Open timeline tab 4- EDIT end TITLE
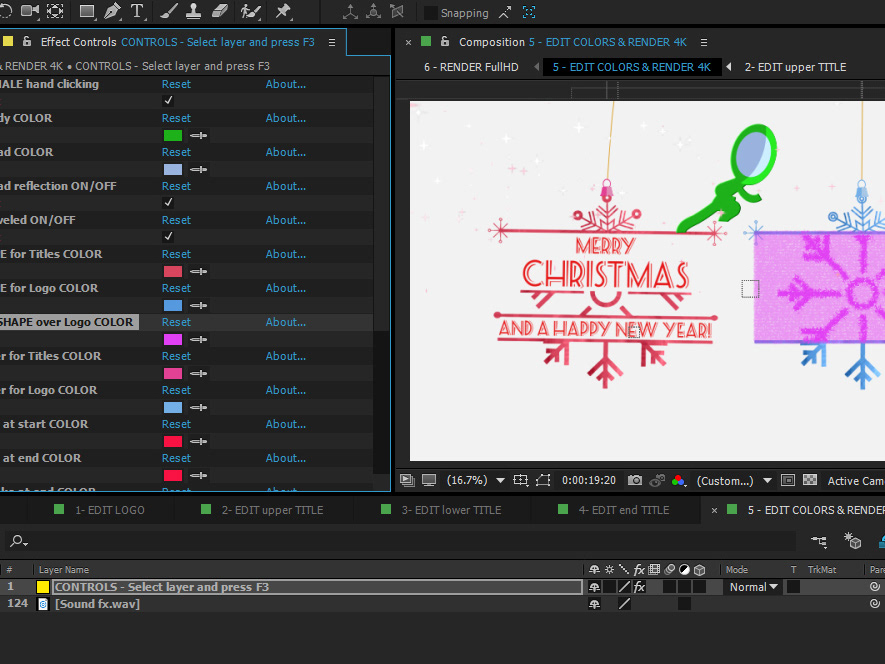This screenshot has width=885, height=664. tap(624, 510)
